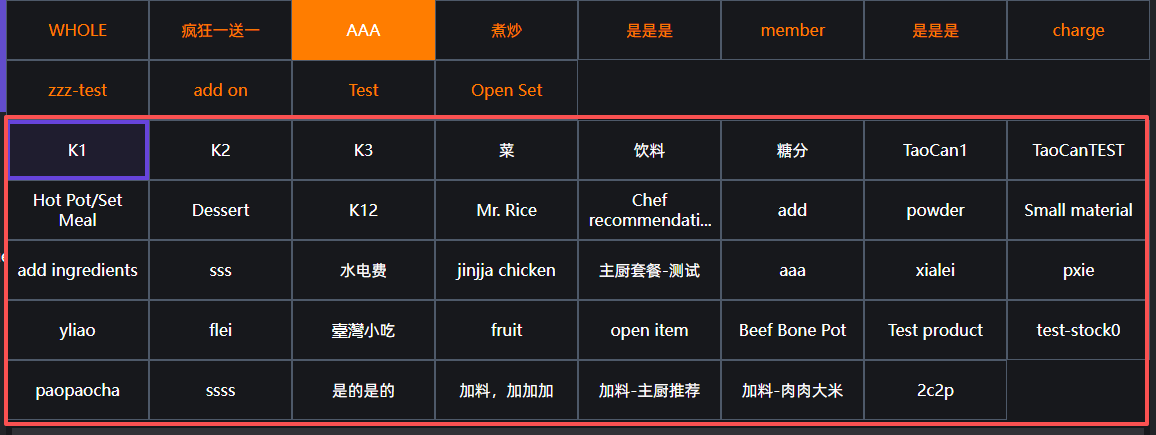Open the zzz-test tab
Screen dimensions: 1156x435
78,90
